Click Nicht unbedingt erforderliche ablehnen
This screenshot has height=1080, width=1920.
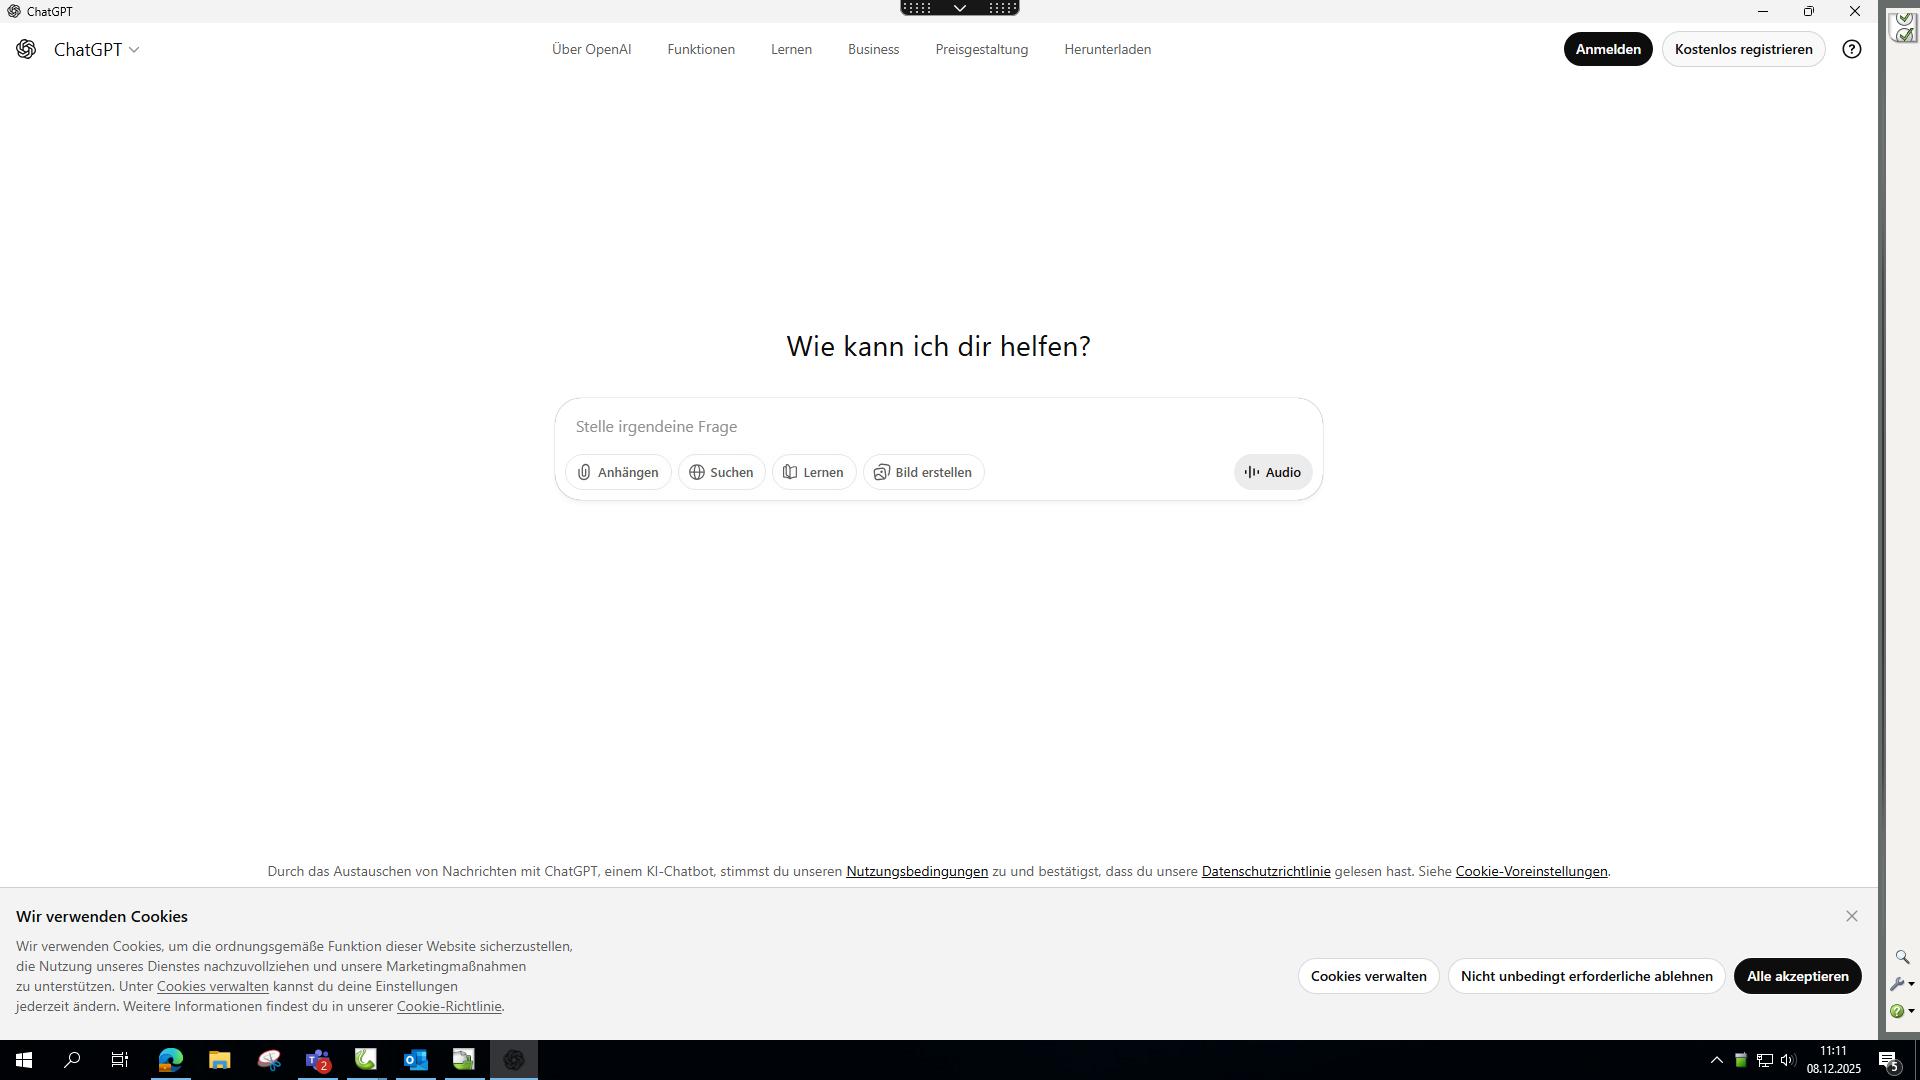[x=1586, y=976]
